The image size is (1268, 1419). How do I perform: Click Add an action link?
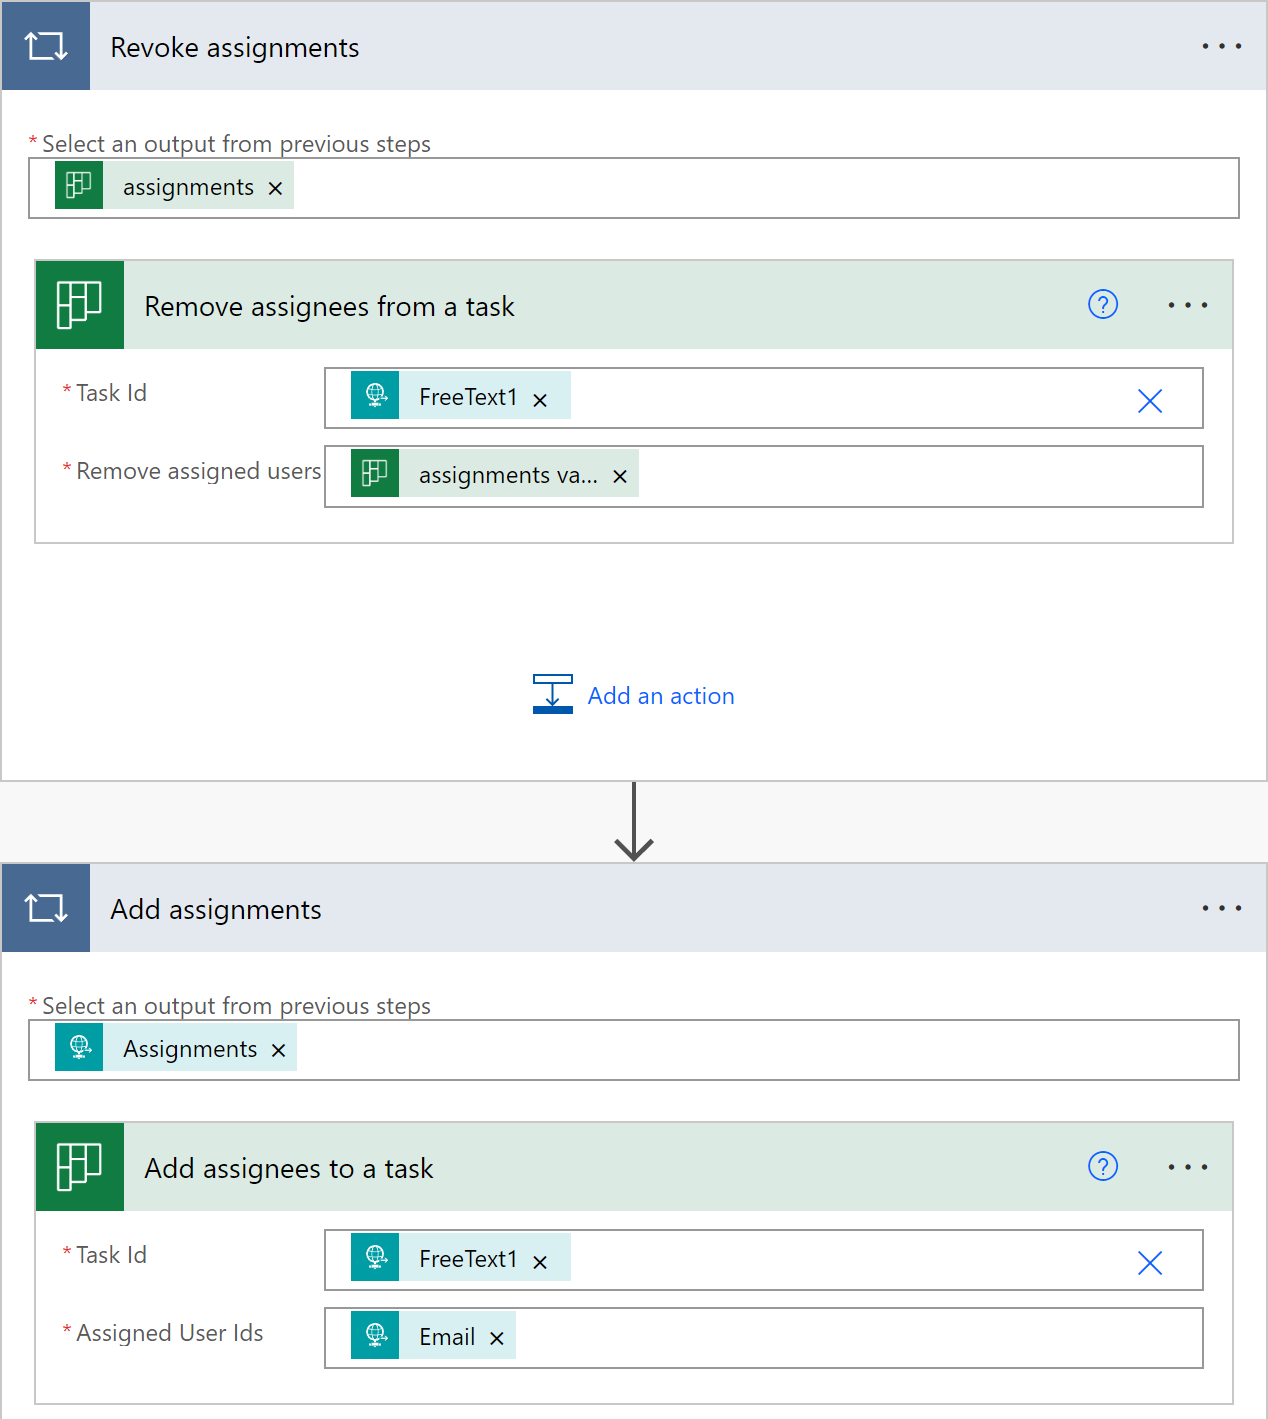[660, 696]
